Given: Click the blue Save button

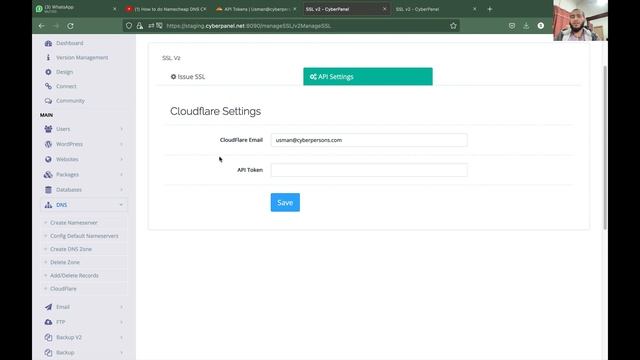Looking at the screenshot, I should click(x=285, y=202).
